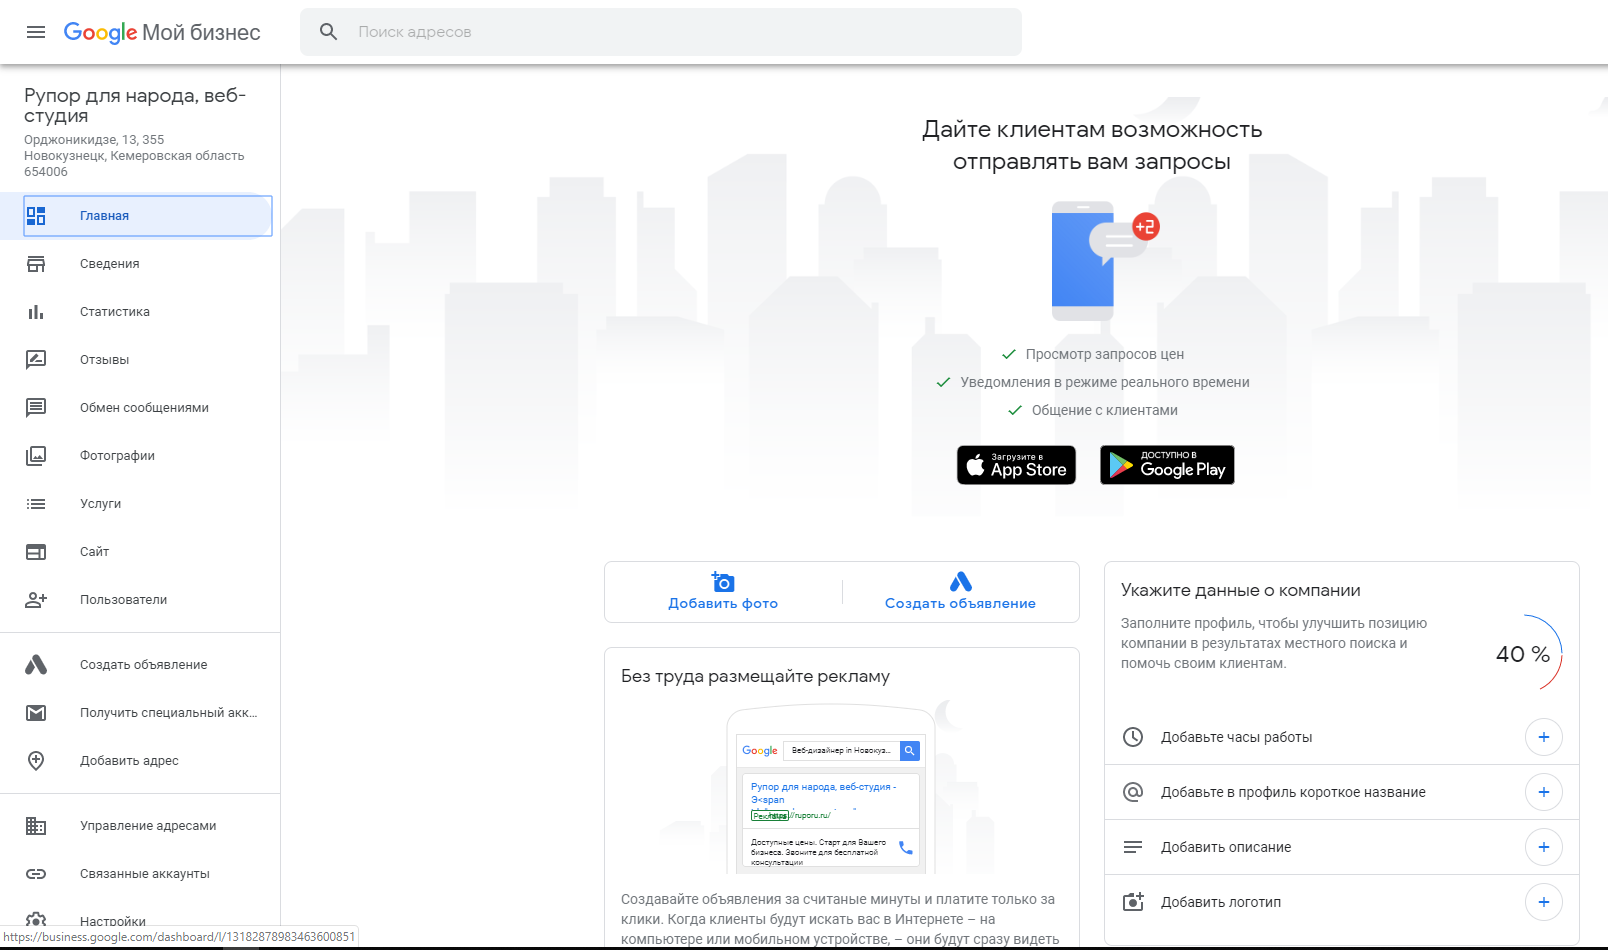Click the Сайт webpage icon
The height and width of the screenshot is (950, 1608).
(x=36, y=552)
